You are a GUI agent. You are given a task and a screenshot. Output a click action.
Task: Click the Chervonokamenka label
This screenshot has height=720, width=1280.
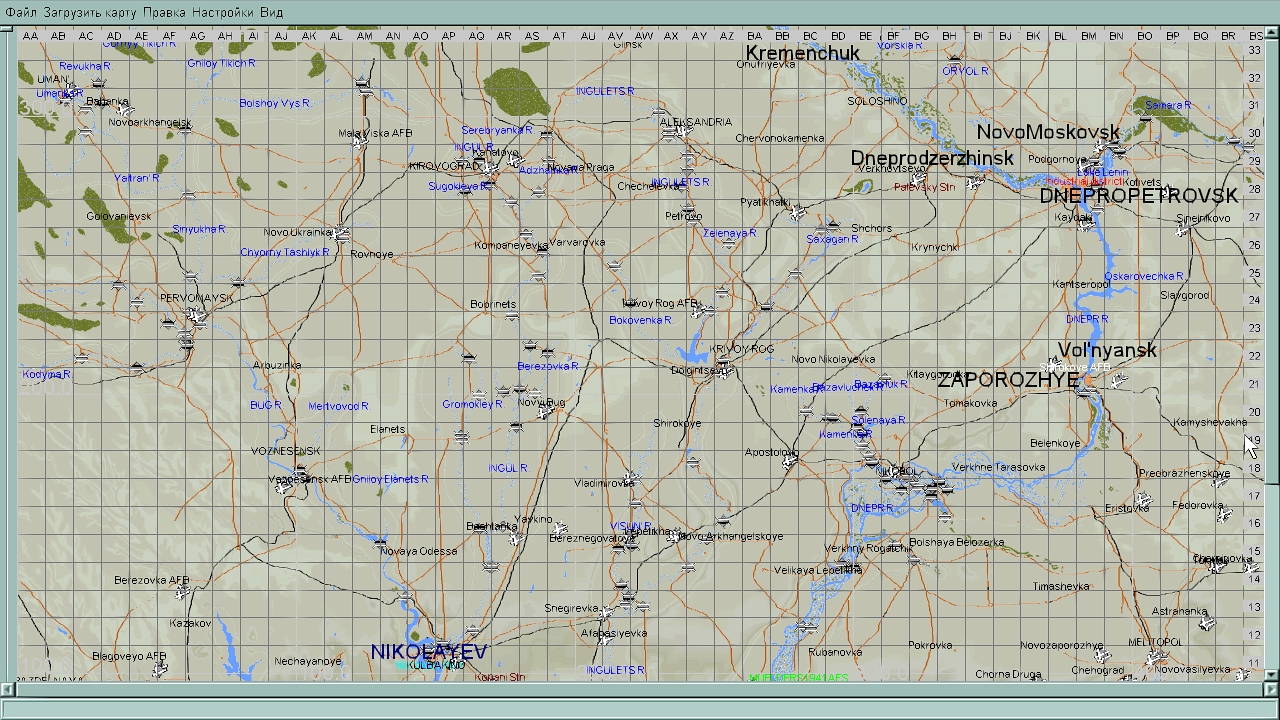(x=779, y=138)
